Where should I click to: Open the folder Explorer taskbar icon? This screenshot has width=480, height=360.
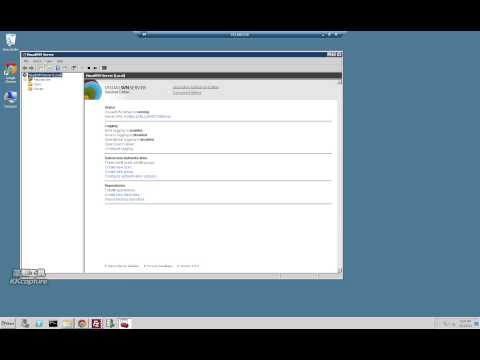coord(68,323)
